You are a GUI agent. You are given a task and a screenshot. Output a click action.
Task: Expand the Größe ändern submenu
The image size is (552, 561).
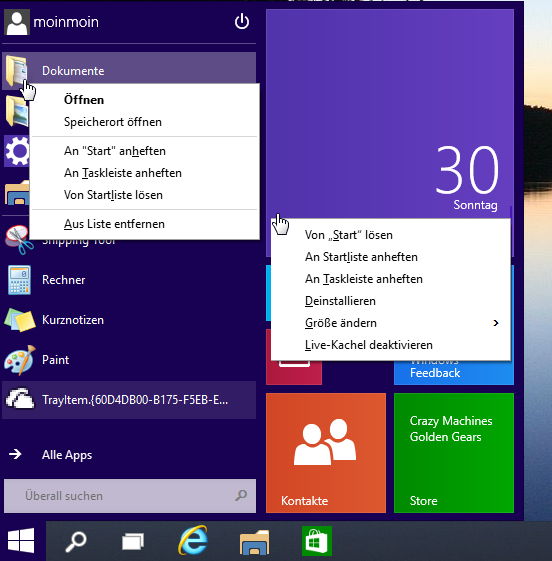(x=391, y=323)
